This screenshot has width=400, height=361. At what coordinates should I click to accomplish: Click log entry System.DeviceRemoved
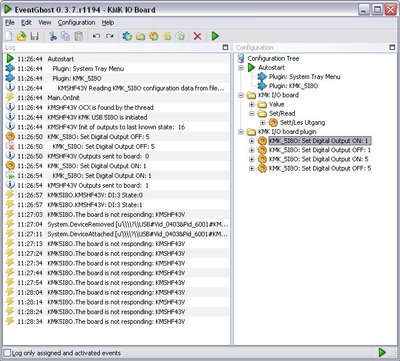138,224
